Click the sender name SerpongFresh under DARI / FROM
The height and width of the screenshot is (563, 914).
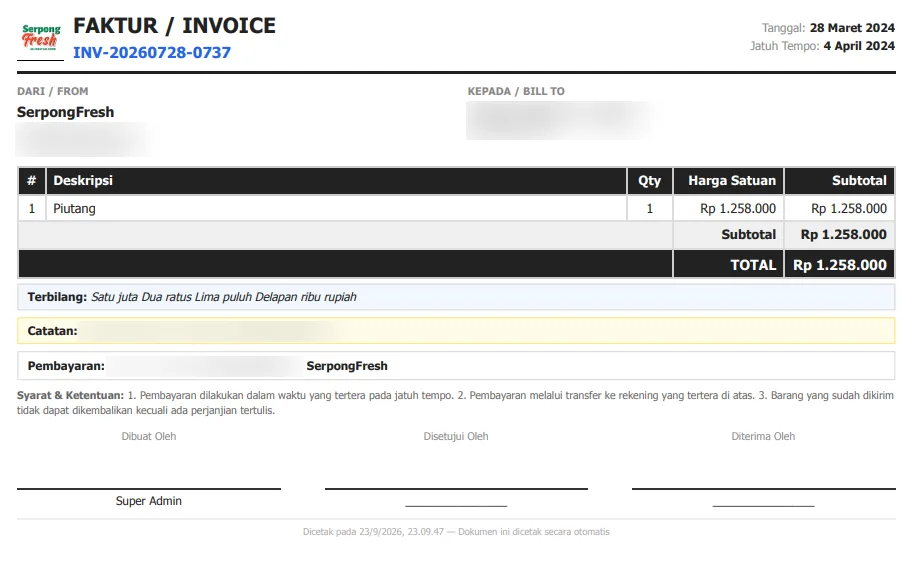pos(65,112)
